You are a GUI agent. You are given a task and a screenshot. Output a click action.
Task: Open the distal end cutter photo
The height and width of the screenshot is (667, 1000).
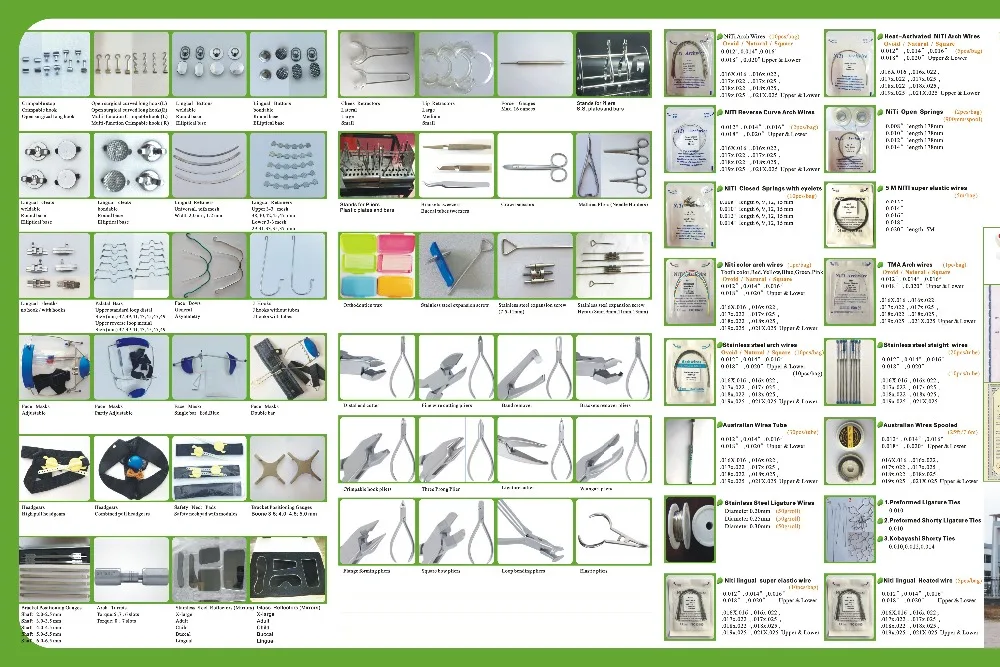(377, 368)
